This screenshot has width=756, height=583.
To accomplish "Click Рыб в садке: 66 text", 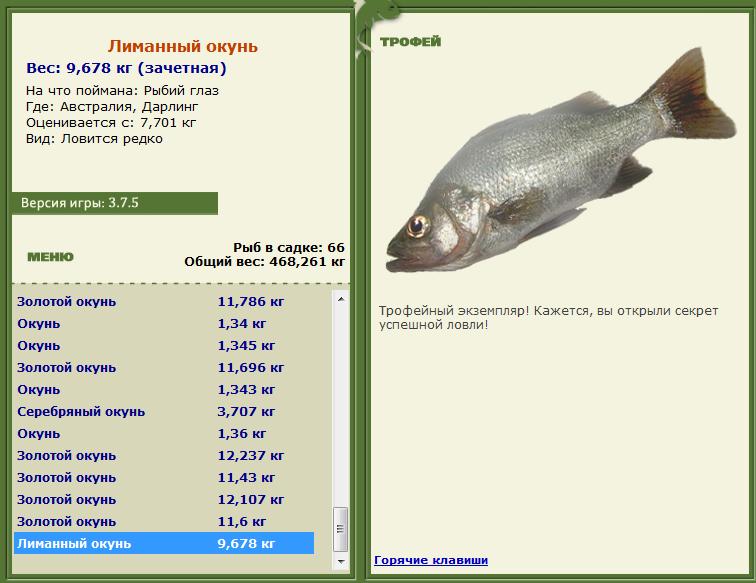I will click(x=289, y=248).
